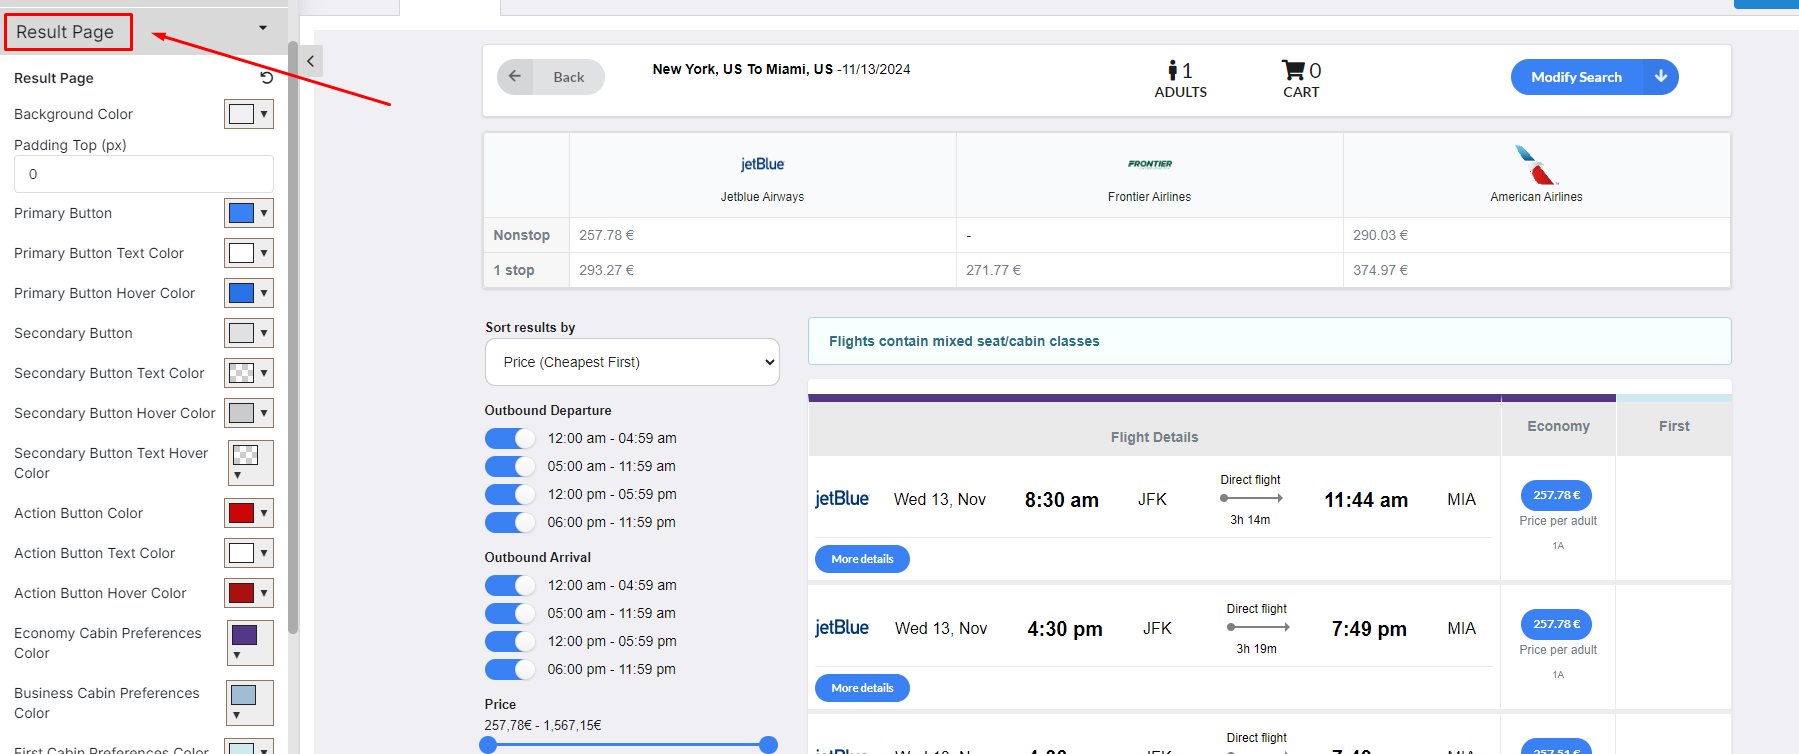This screenshot has height=754, width=1799.
Task: Click the American Airlines logo in fare matrix
Action: click(1536, 165)
